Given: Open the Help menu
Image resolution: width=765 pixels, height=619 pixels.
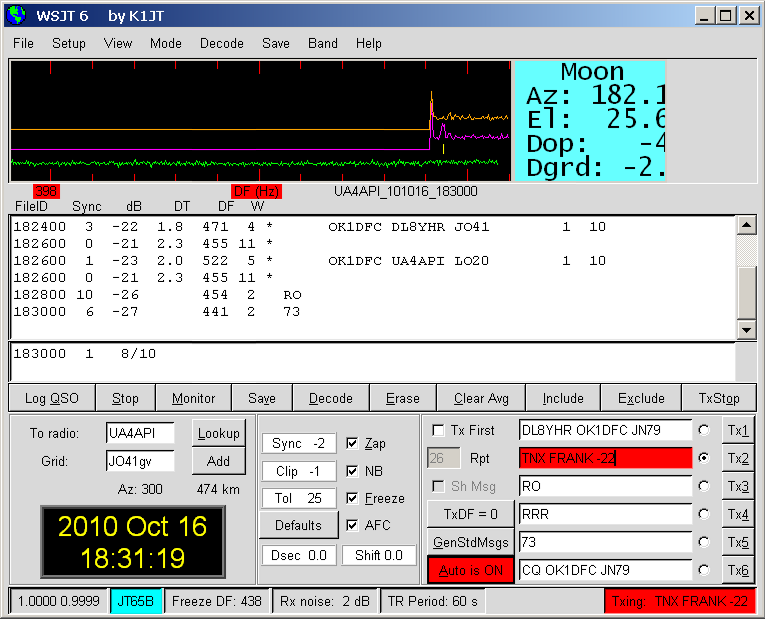Looking at the screenshot, I should [368, 43].
